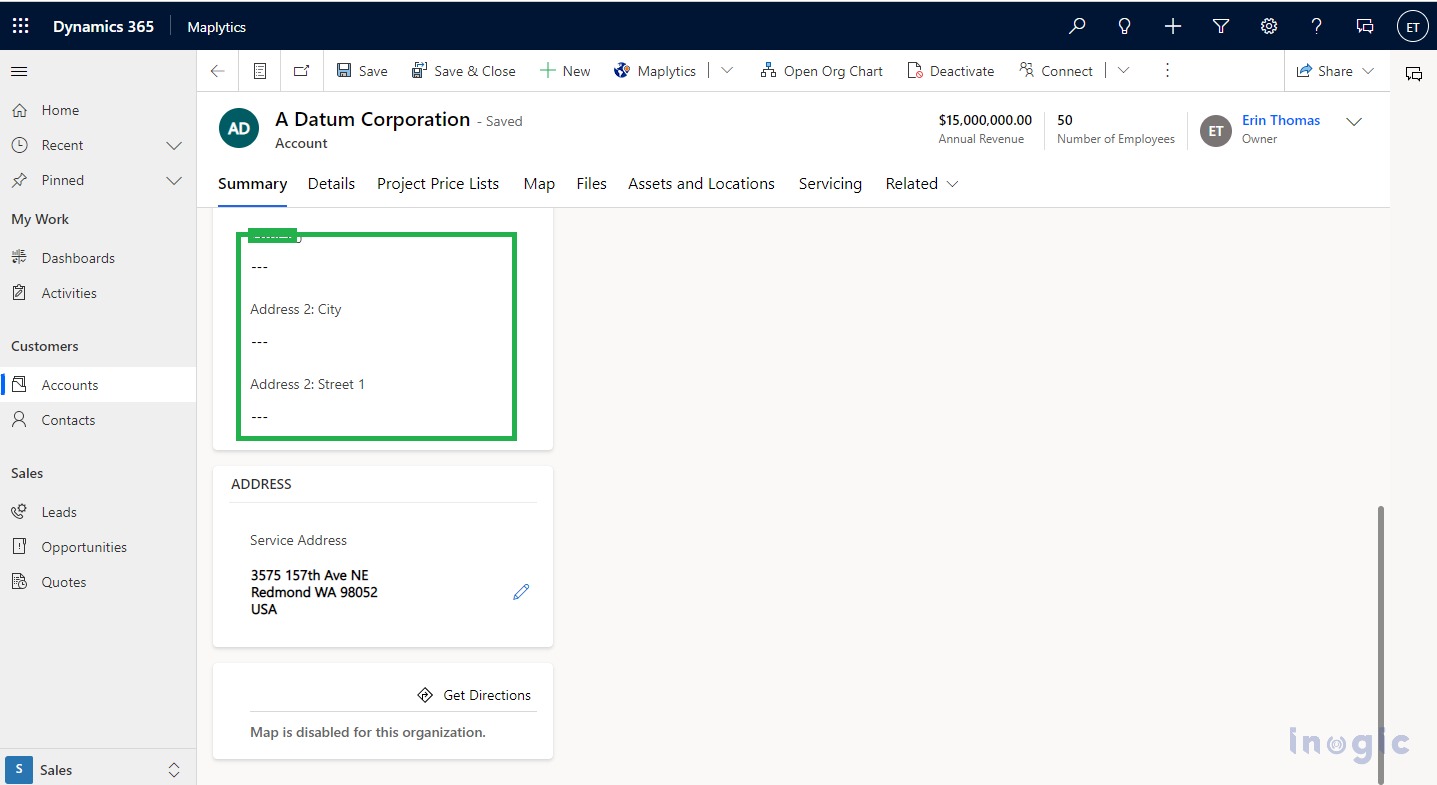This screenshot has height=785, width=1437.
Task: Open the chat bubbles icon in header
Action: (x=1365, y=27)
